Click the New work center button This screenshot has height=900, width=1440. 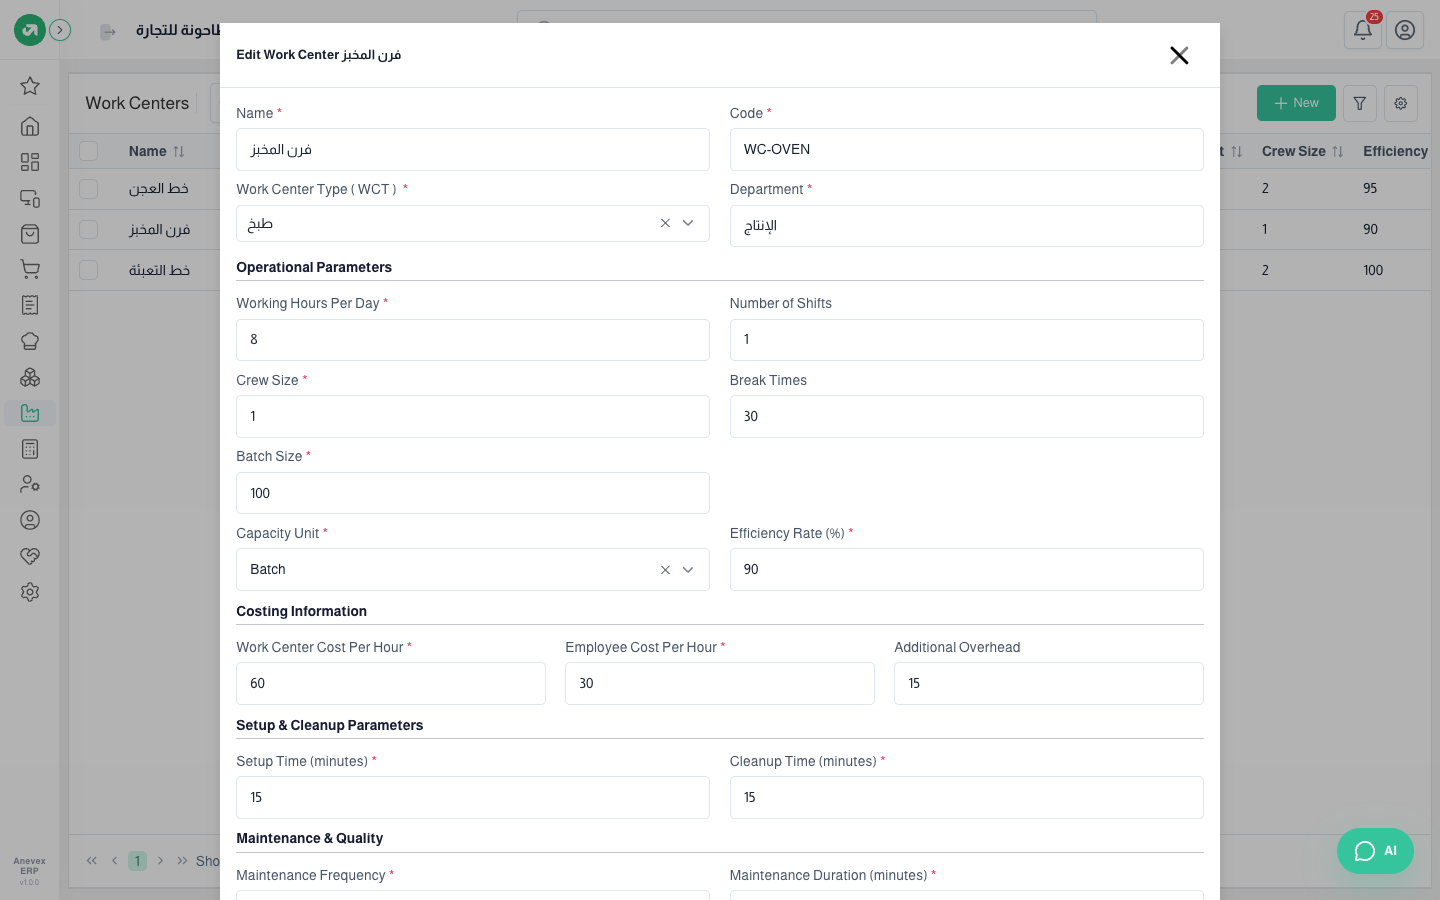pyautogui.click(x=1296, y=103)
